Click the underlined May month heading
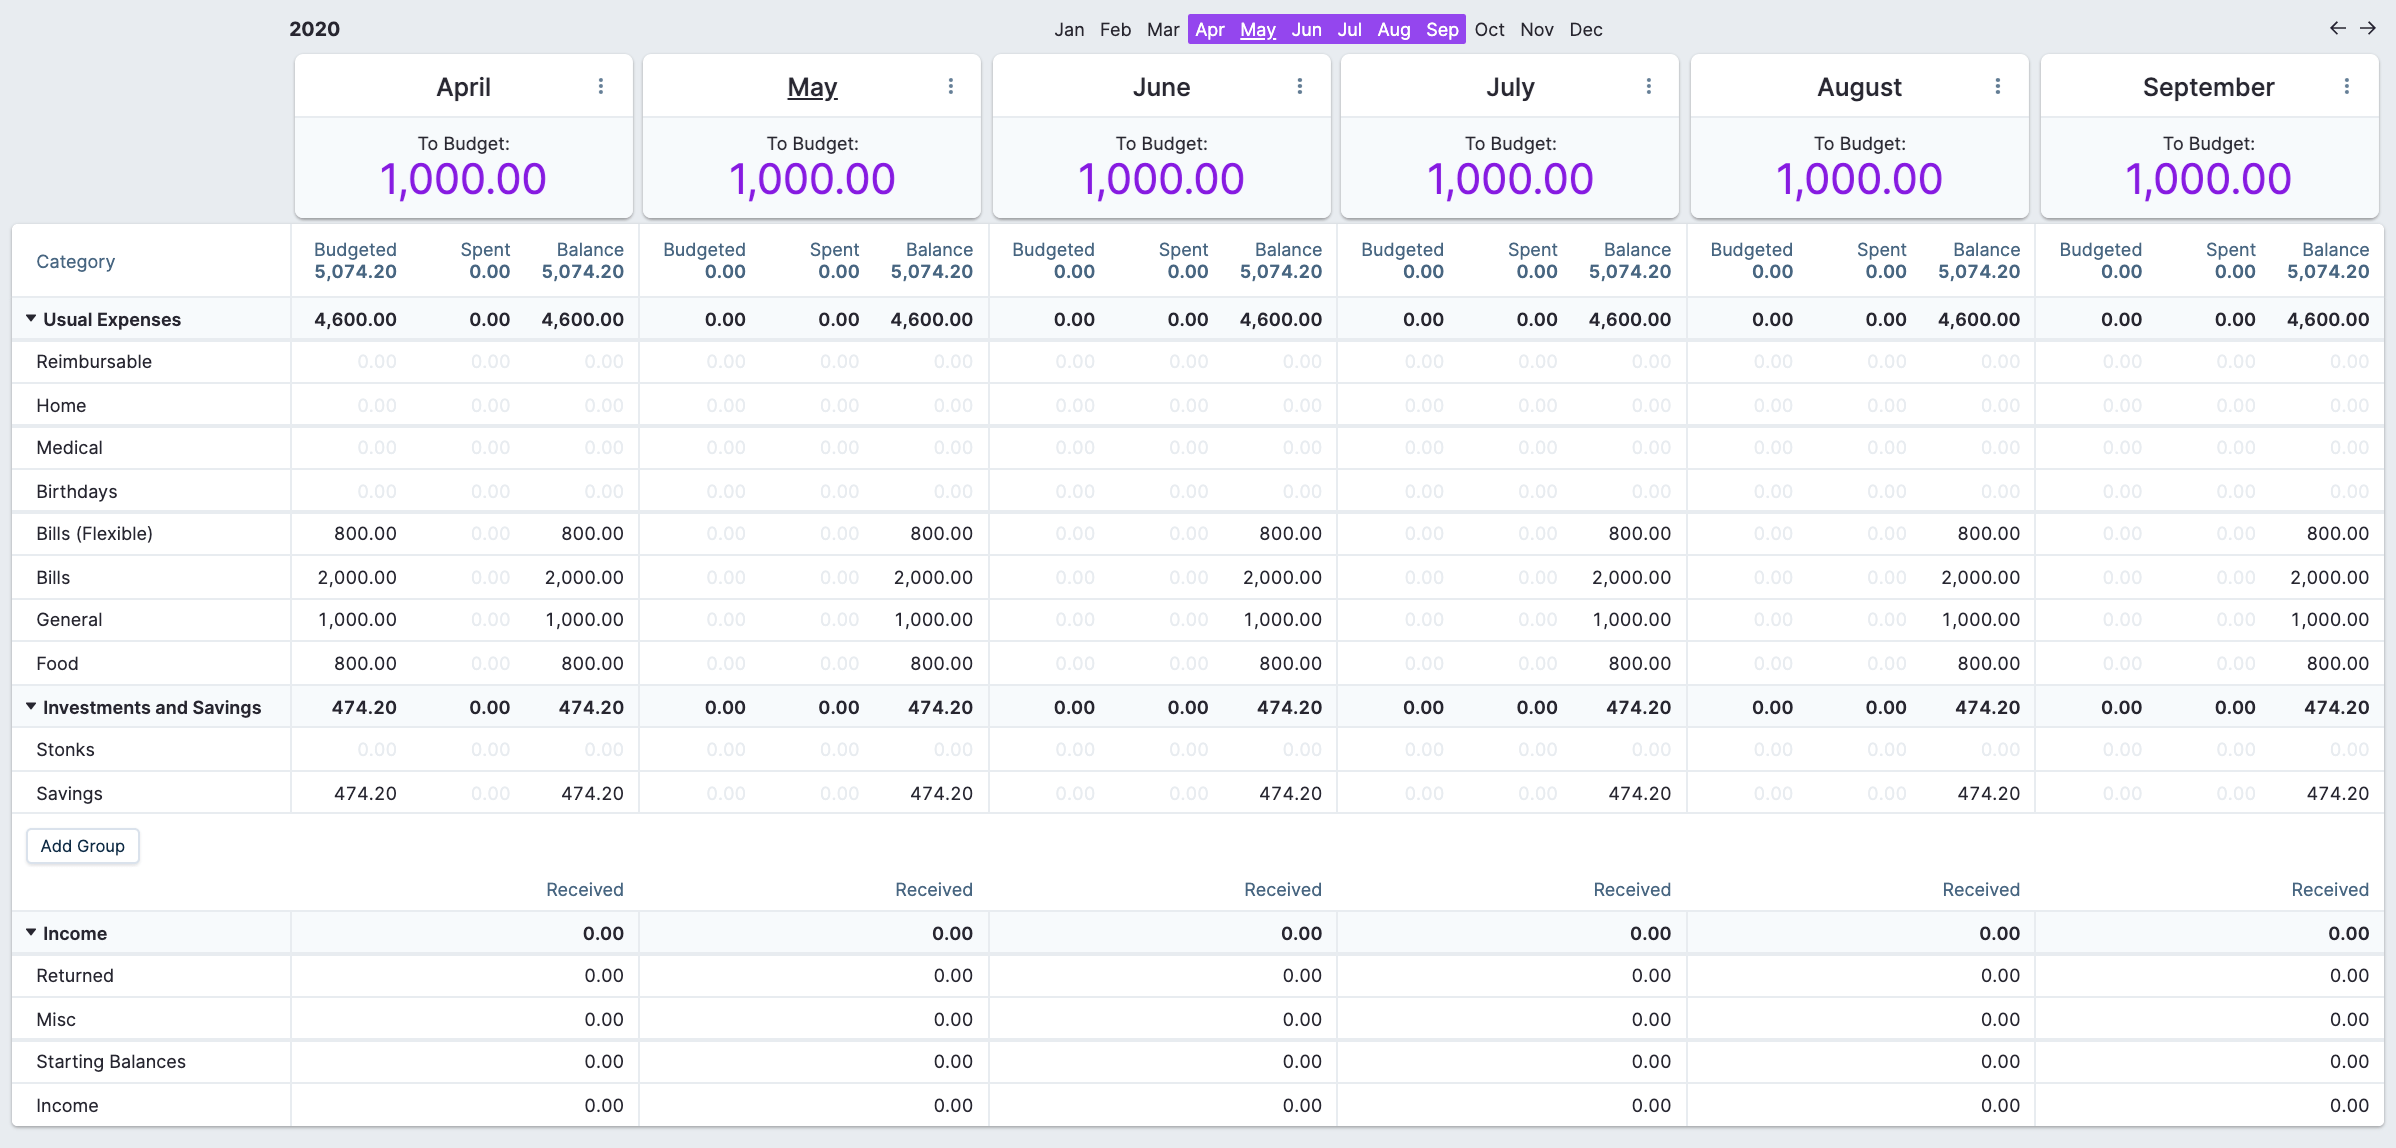Screen dimensions: 2396x1148 click(812, 87)
